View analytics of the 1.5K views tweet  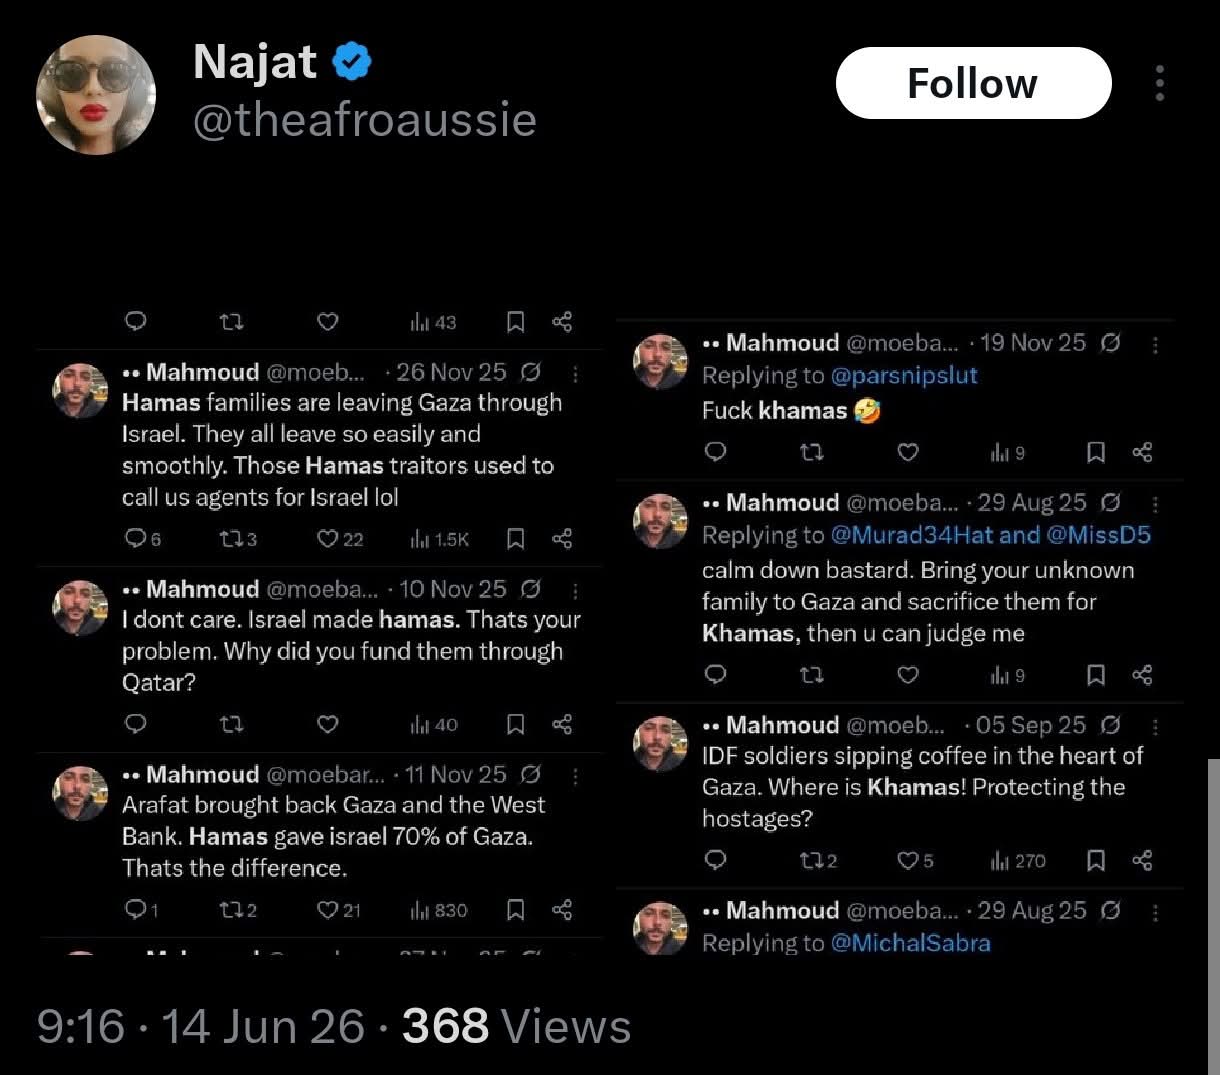point(439,539)
